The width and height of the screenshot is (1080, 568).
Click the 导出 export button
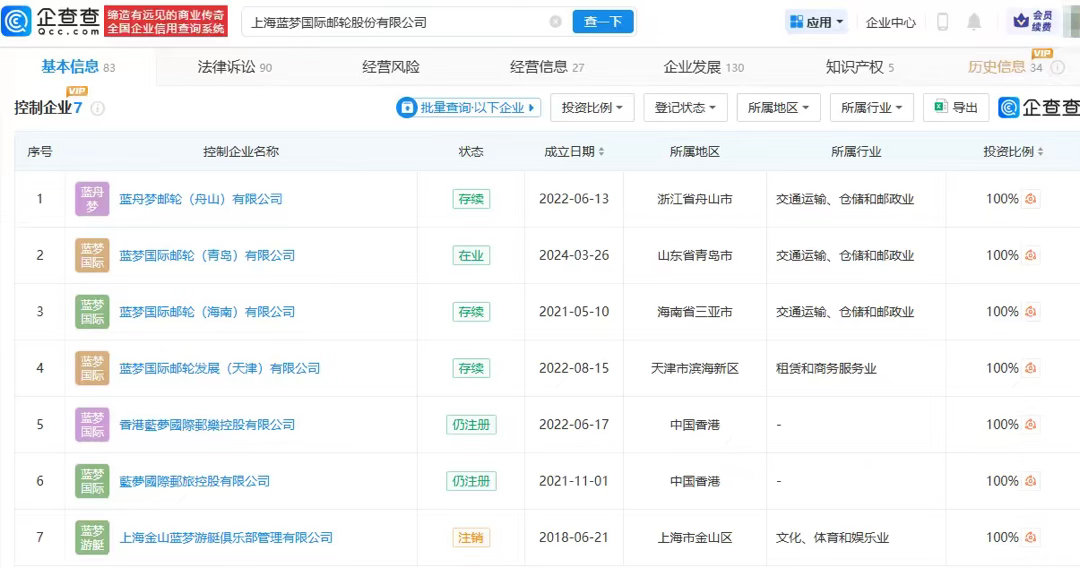pyautogui.click(x=956, y=108)
